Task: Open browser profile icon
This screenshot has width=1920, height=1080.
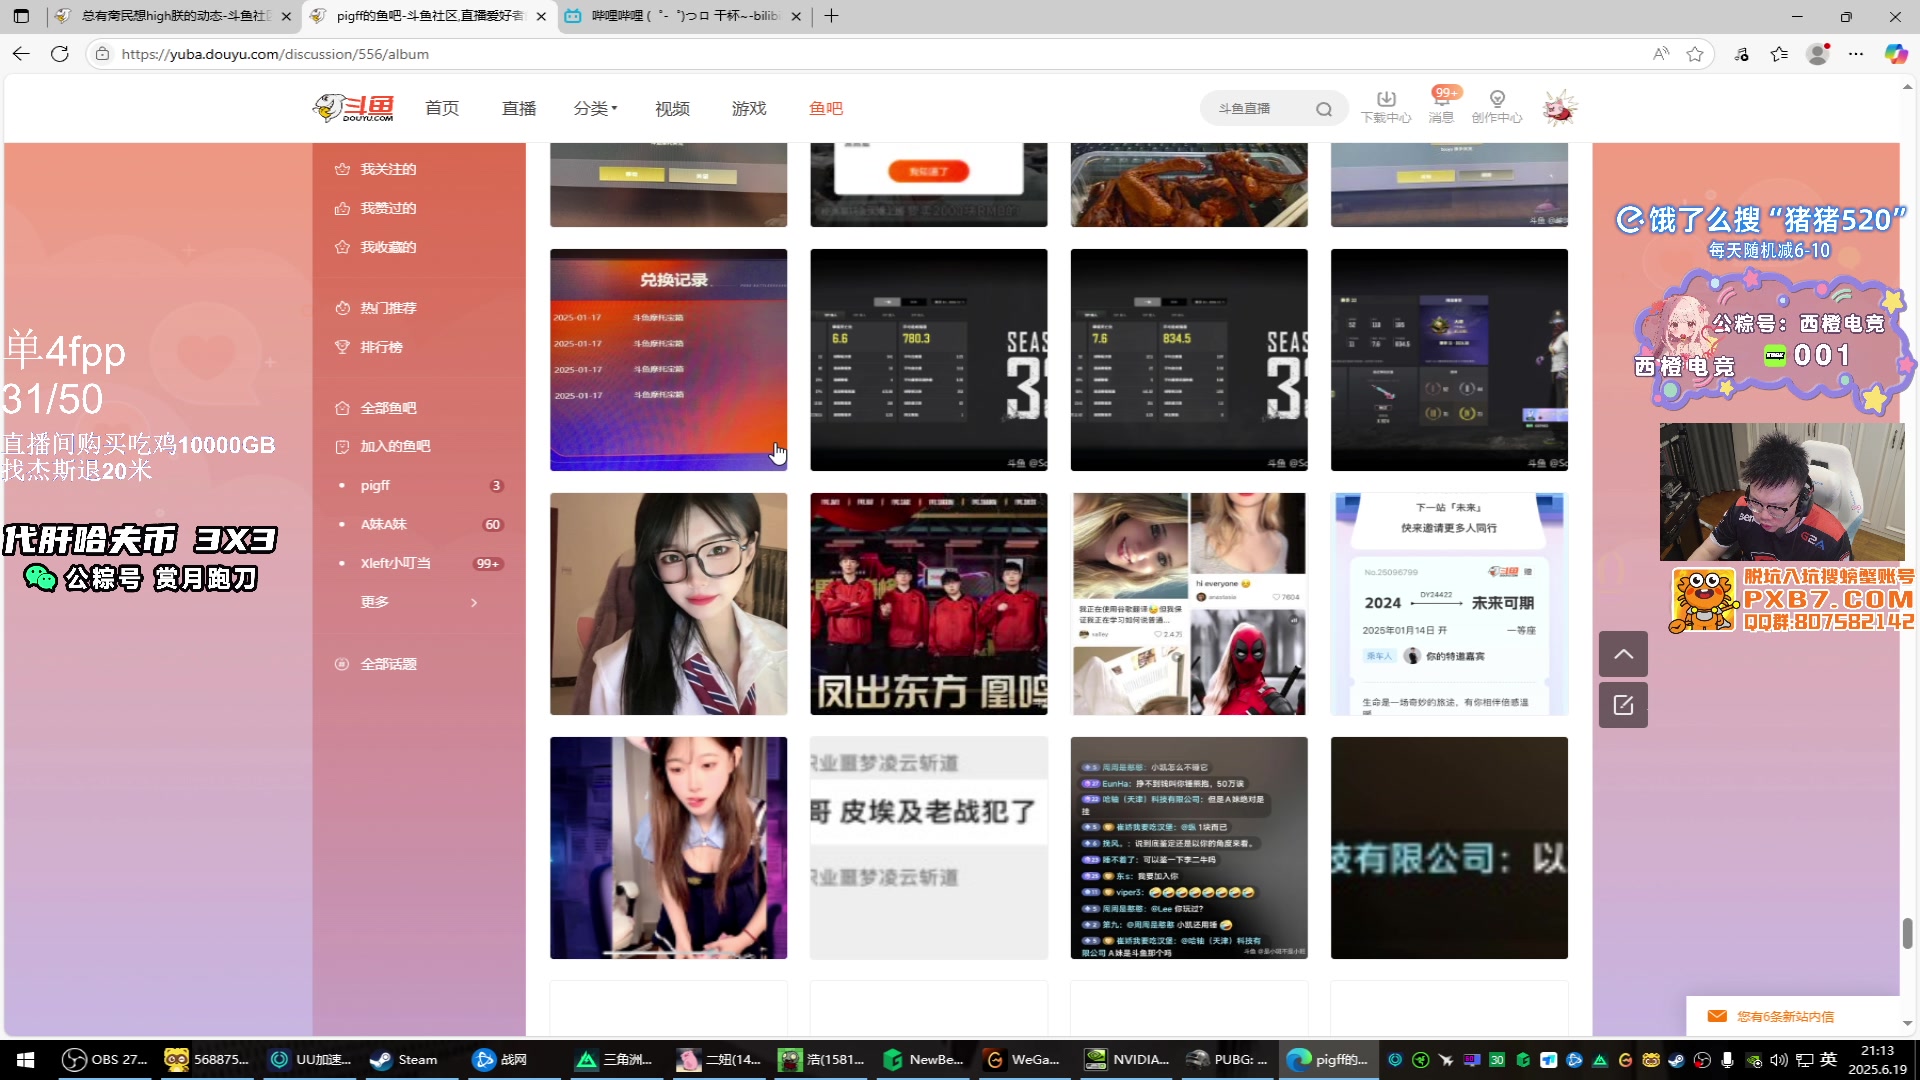Action: click(x=1818, y=54)
